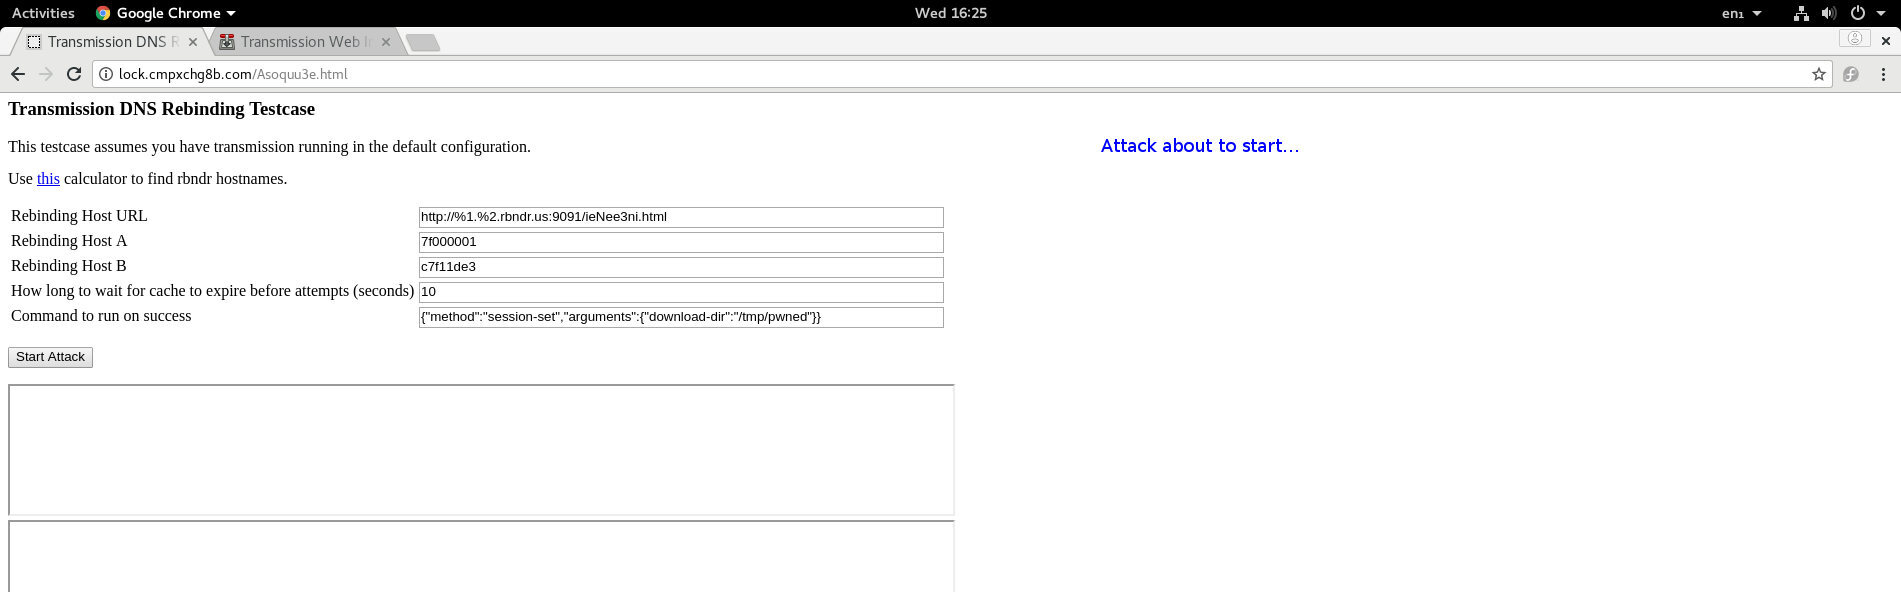The image size is (1901, 592).
Task: Close the Transmission Web Interface tab
Action: click(385, 42)
